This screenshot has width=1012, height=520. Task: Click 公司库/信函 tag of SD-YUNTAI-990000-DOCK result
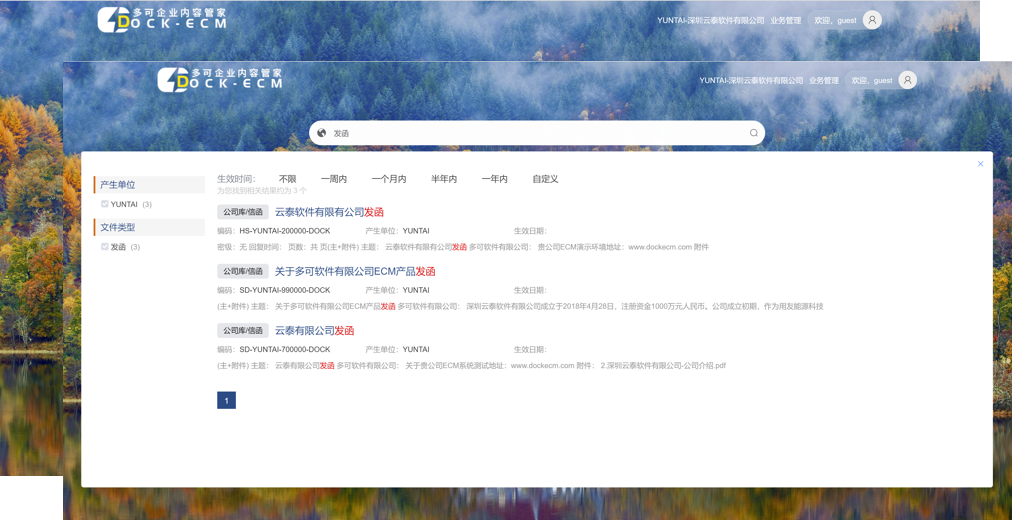pos(243,271)
